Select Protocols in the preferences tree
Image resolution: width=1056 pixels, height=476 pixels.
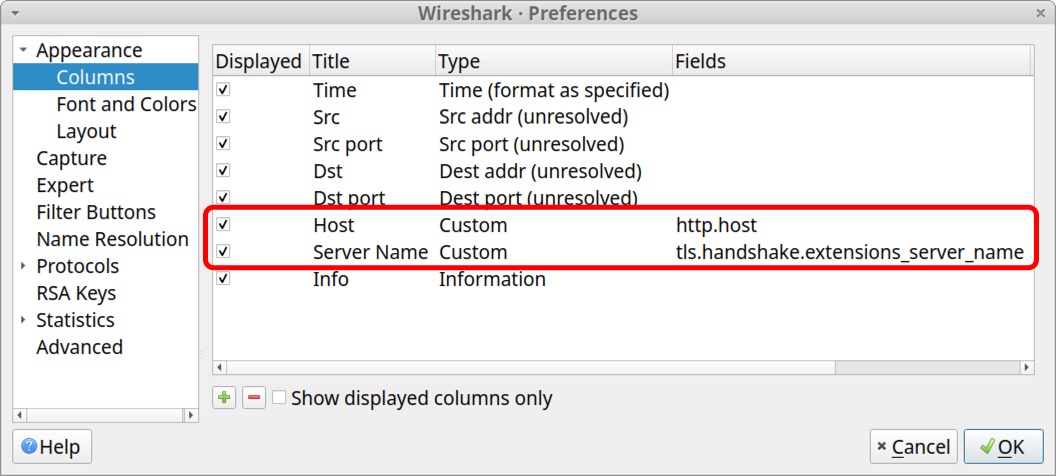(x=77, y=266)
